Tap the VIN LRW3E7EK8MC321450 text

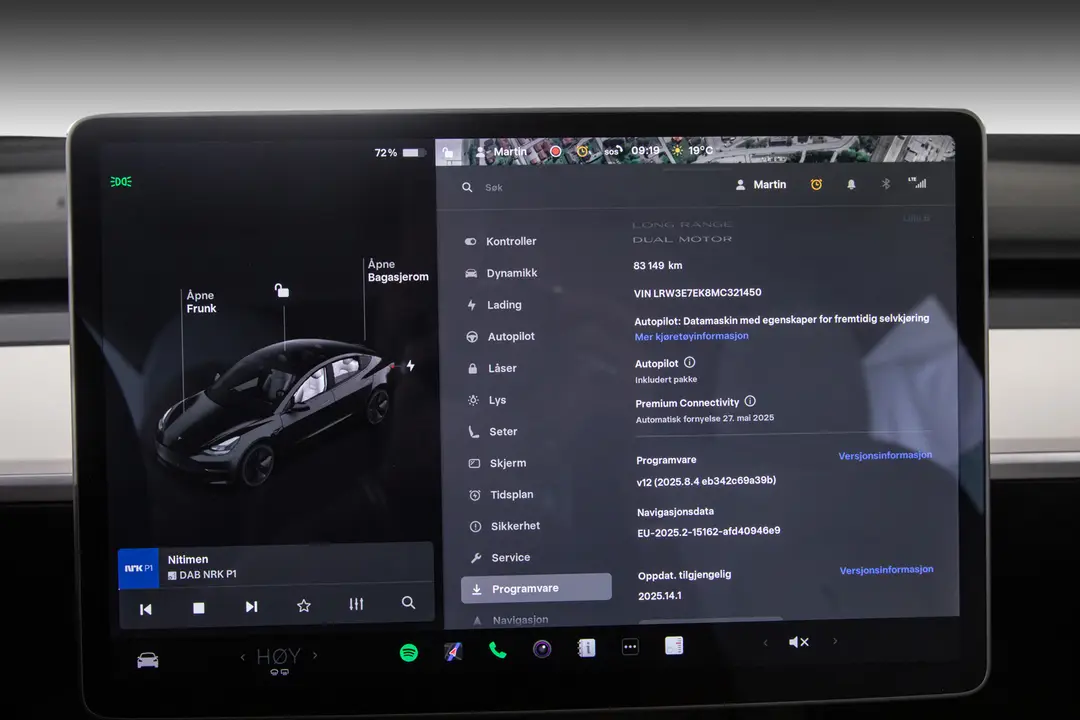click(x=698, y=293)
